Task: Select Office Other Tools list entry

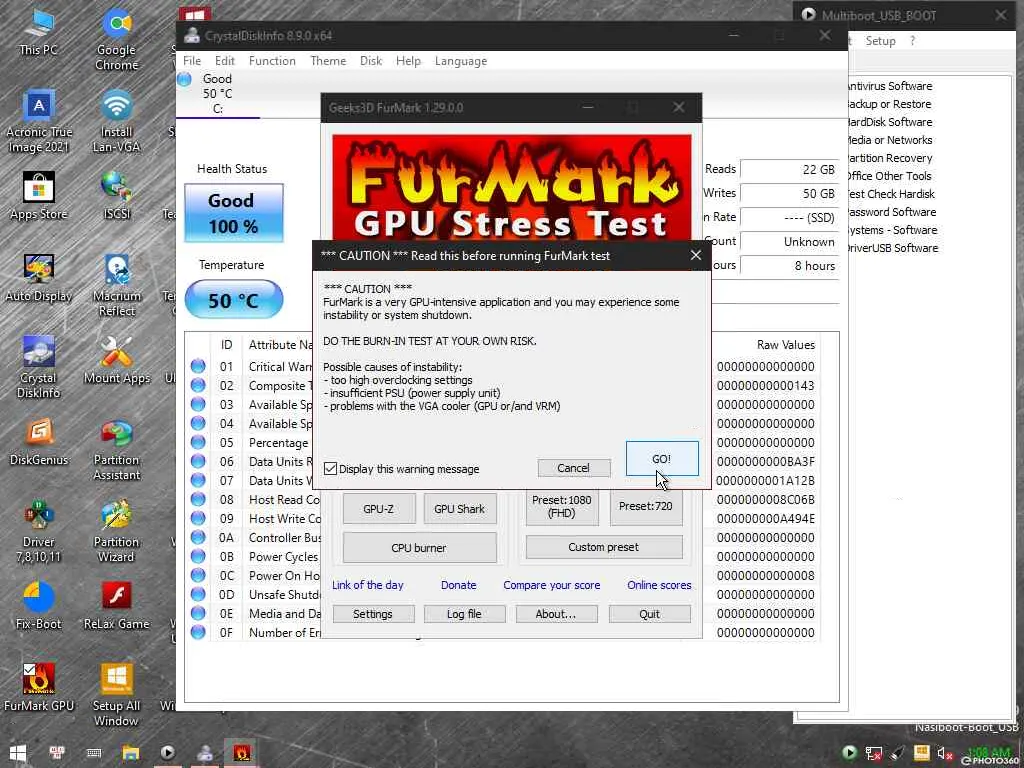Action: pos(889,176)
